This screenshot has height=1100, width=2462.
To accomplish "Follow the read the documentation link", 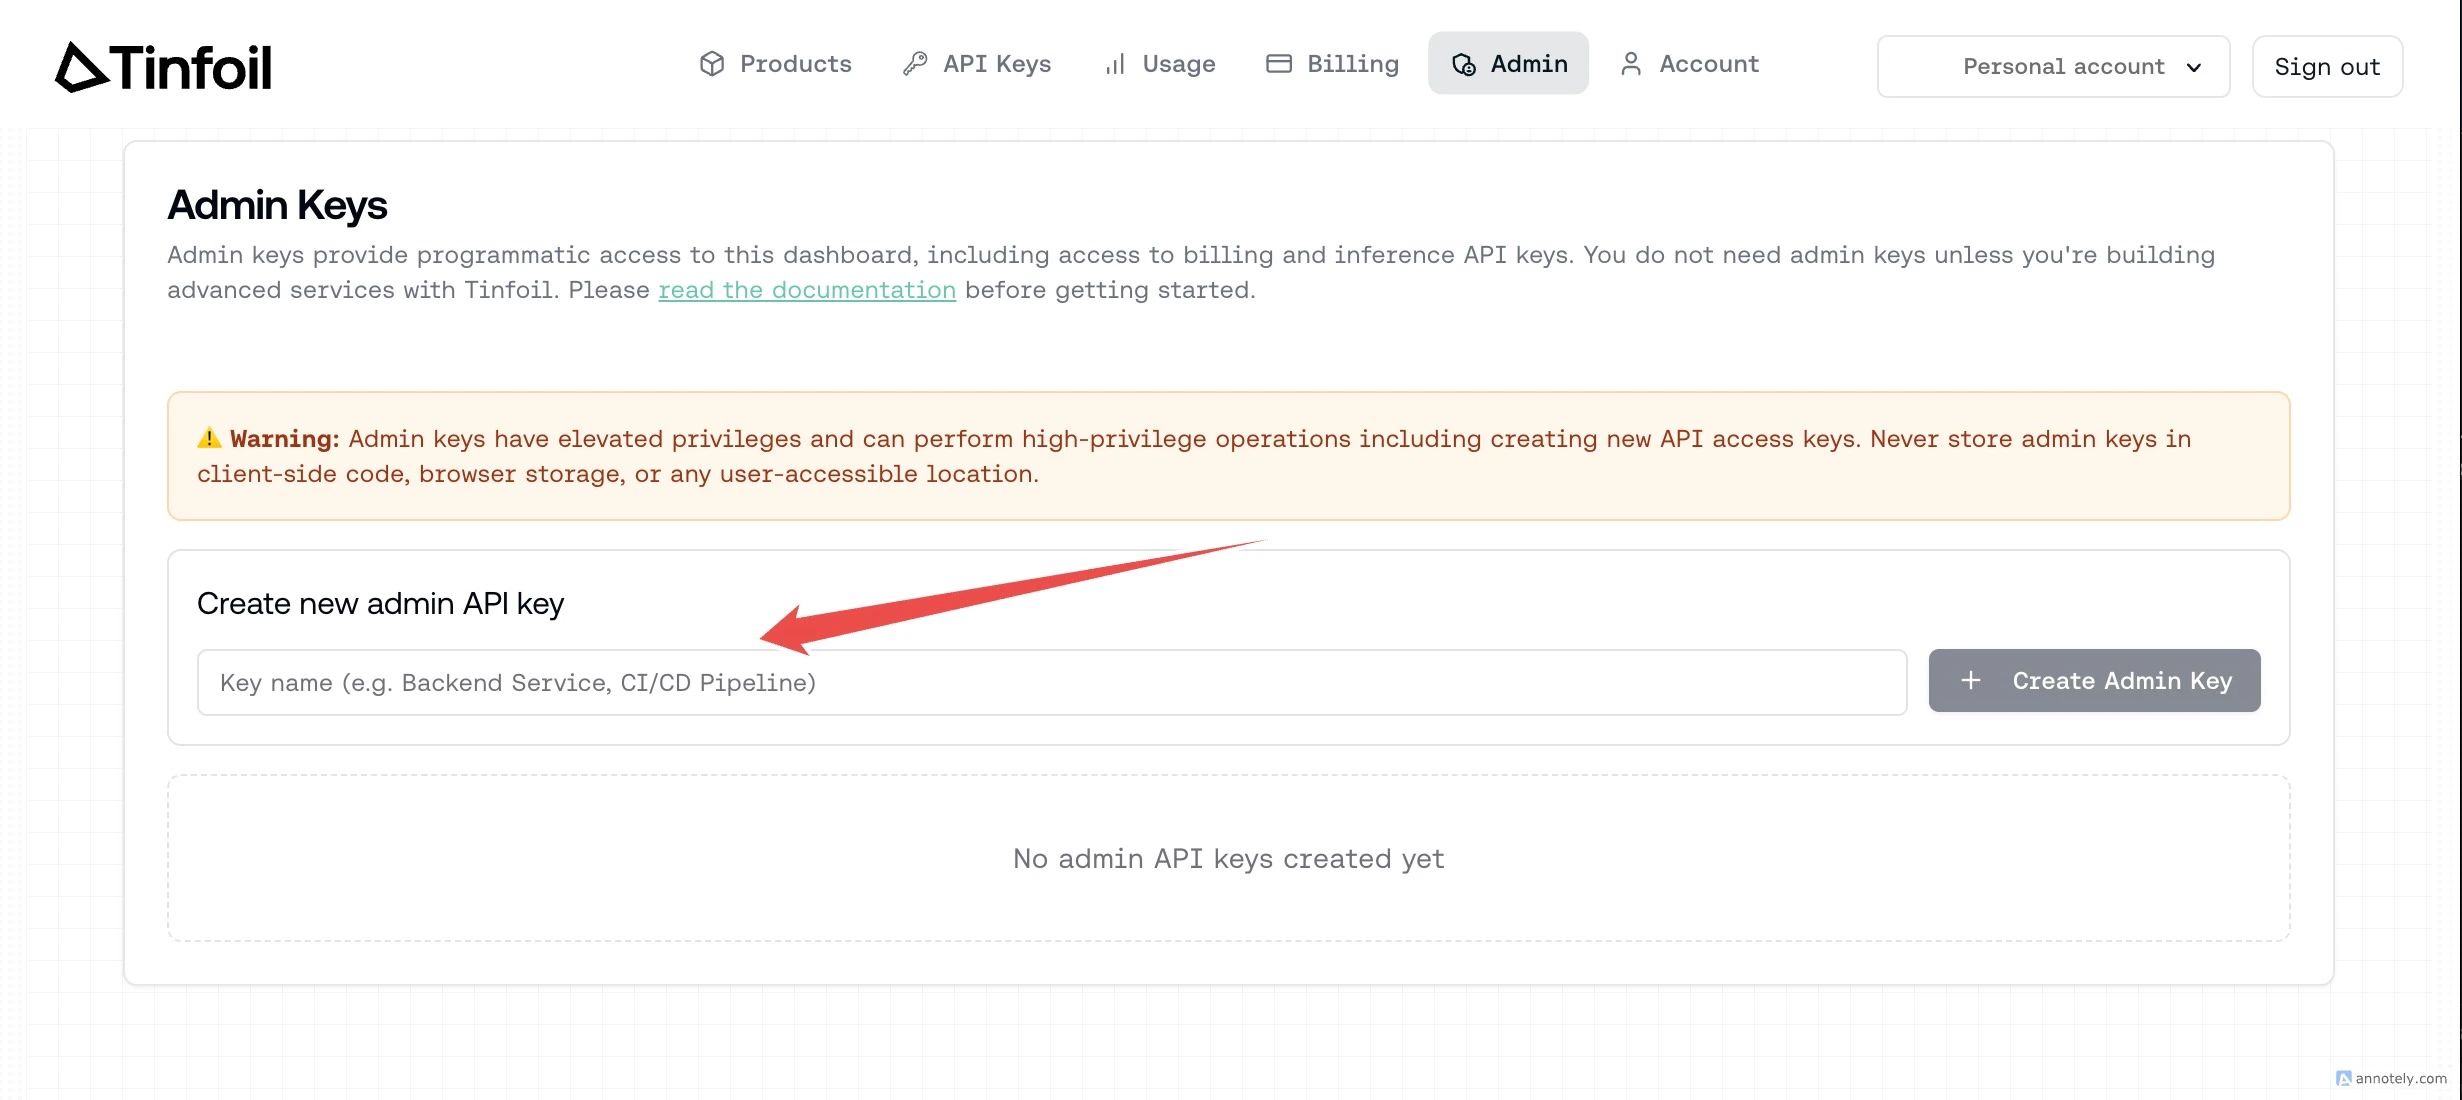I will click(807, 290).
